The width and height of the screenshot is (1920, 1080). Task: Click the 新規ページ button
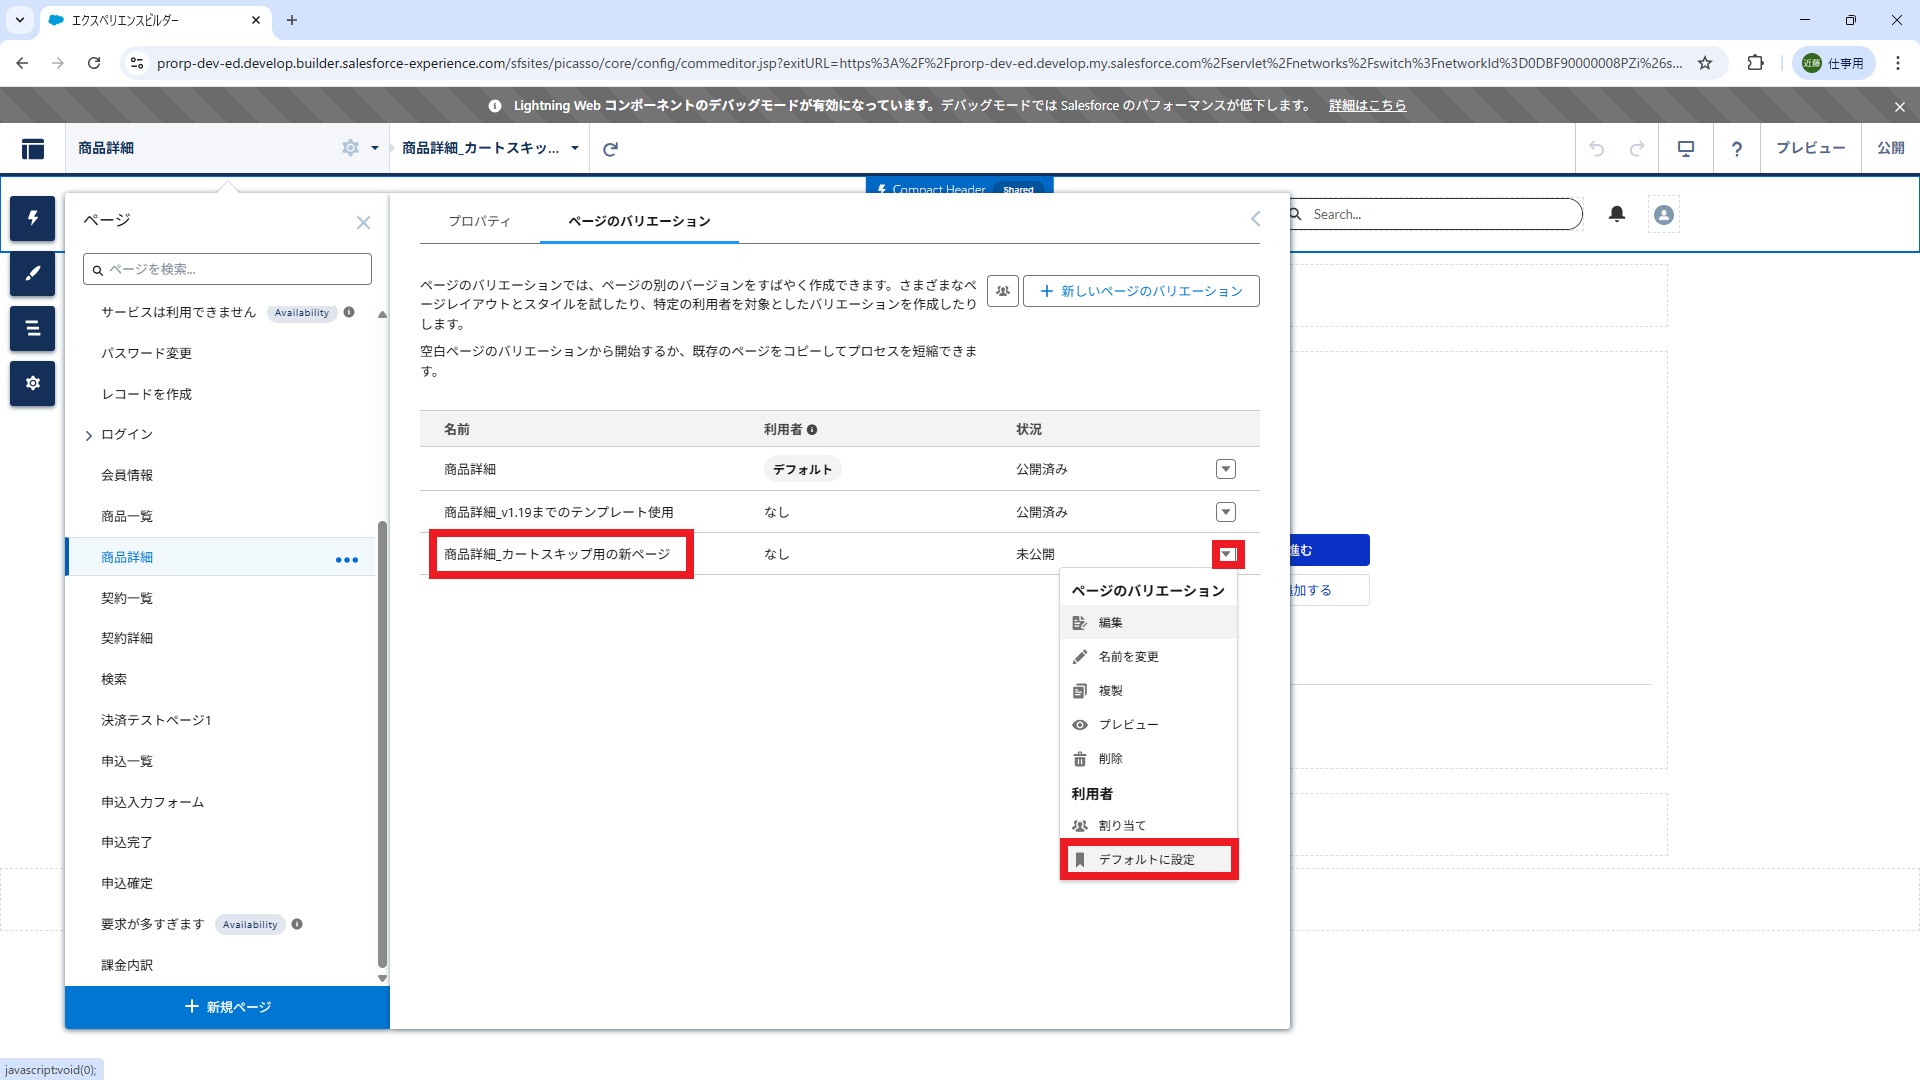(x=227, y=1007)
